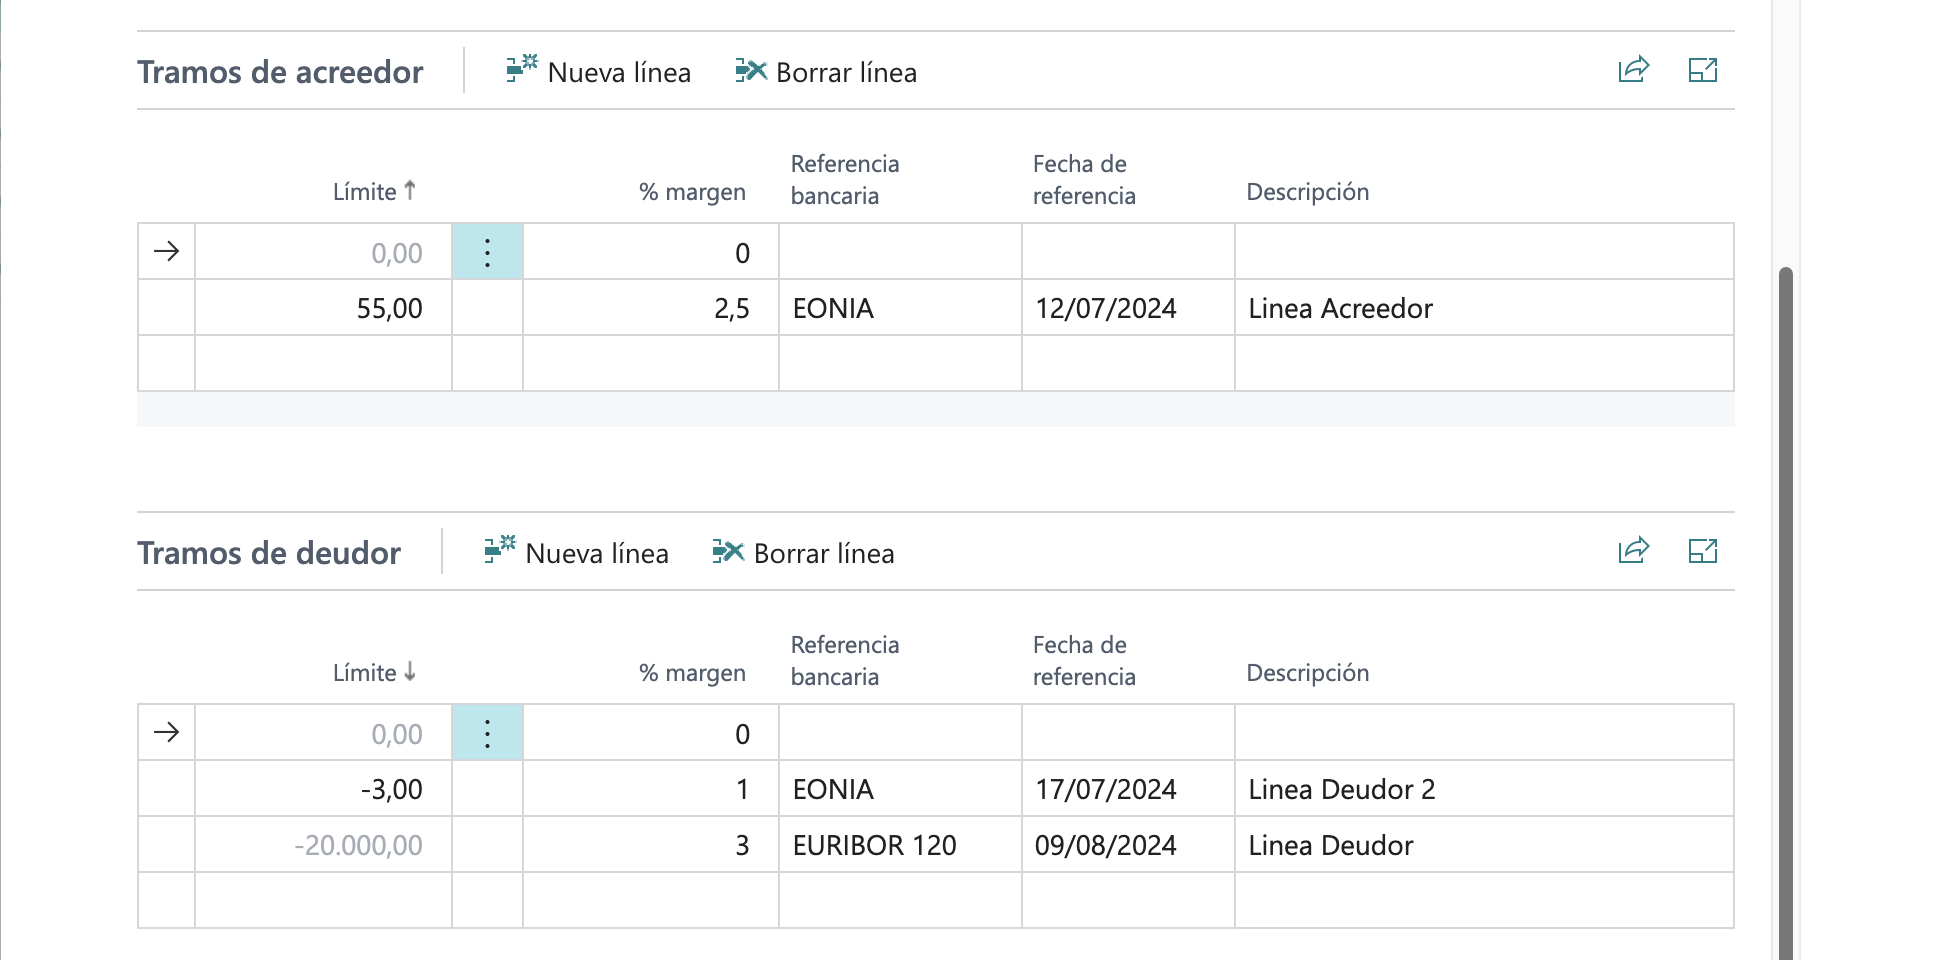Collapse the Tramos de acreedor section title
Screen dimensions: 1936x960
(280, 72)
